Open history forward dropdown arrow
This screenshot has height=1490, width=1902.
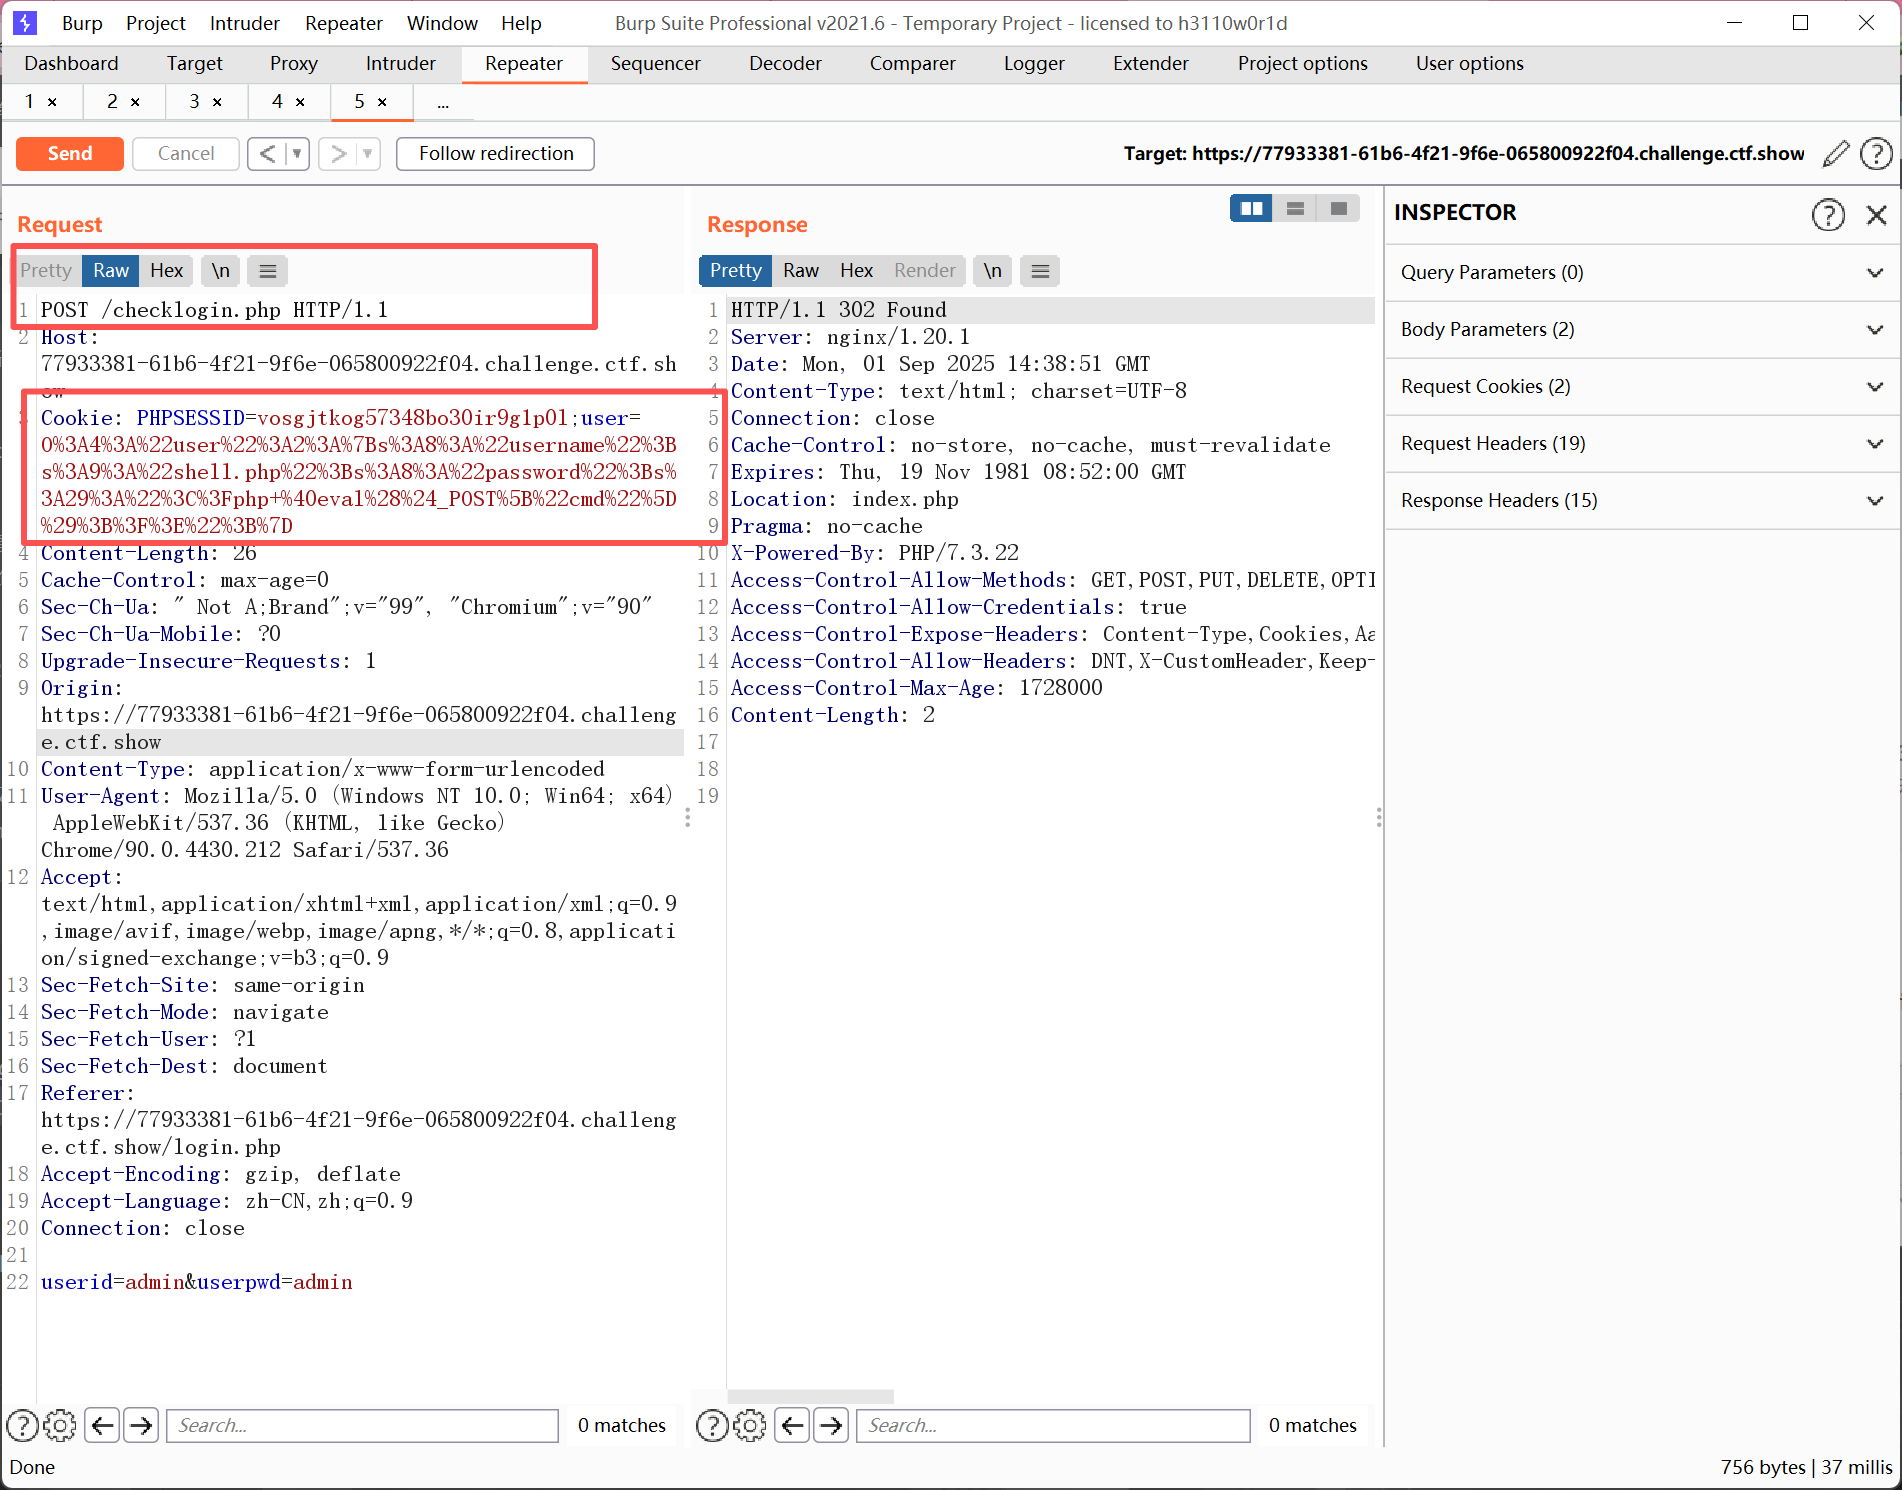point(368,153)
